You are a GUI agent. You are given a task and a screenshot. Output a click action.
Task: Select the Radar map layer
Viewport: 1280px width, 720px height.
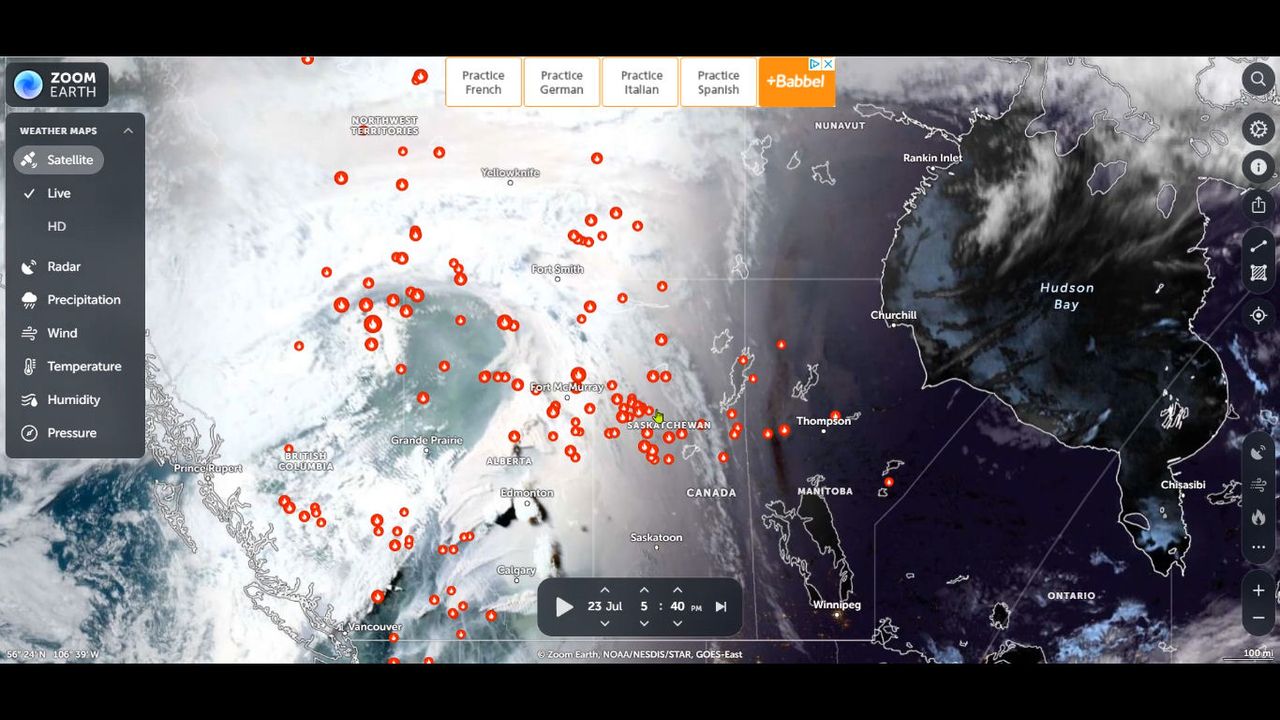tap(63, 267)
